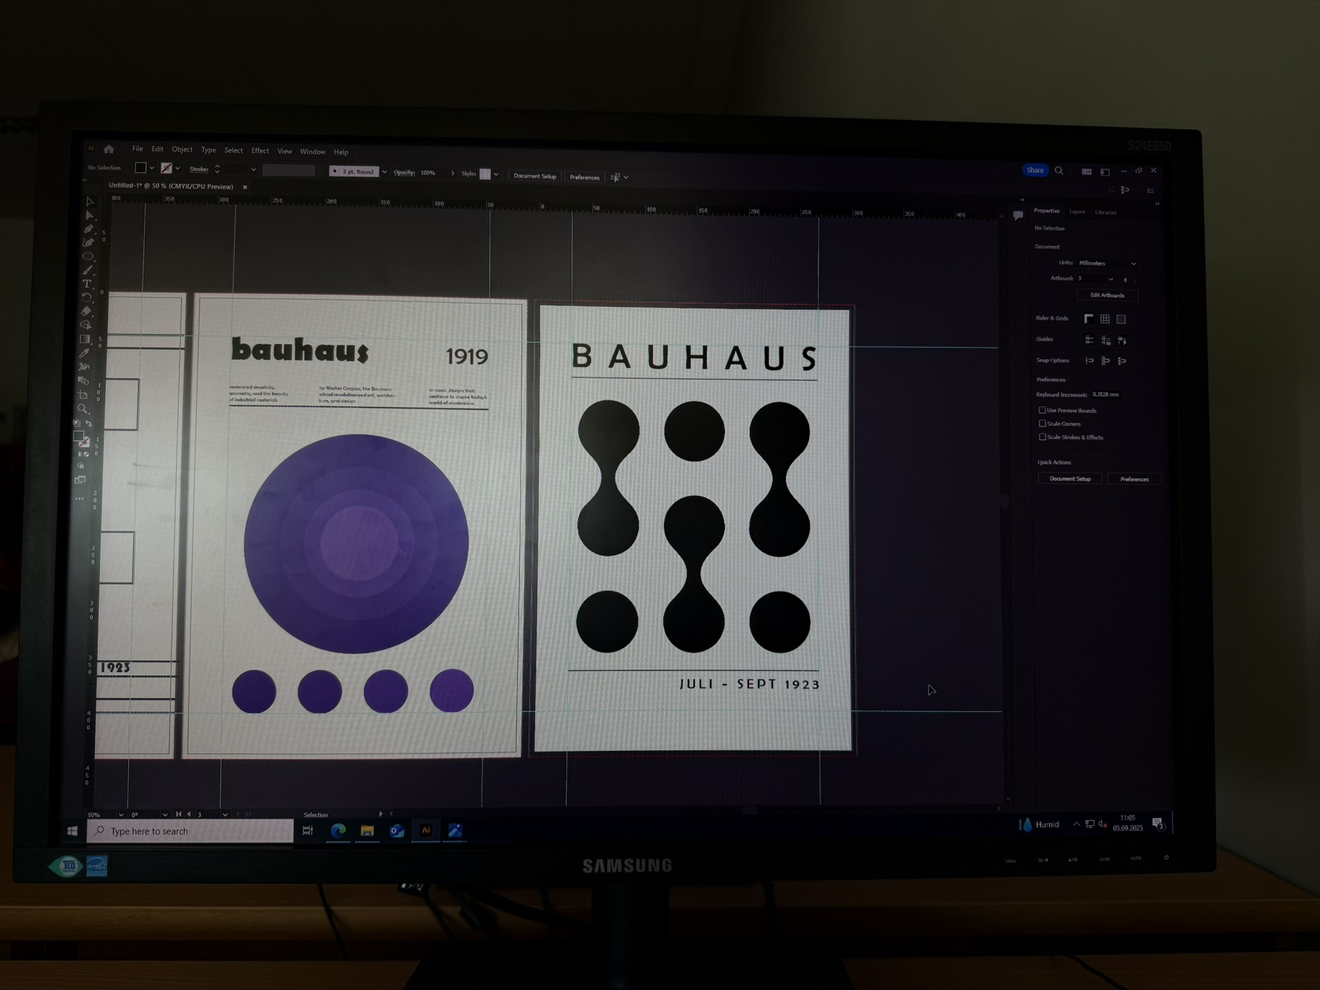Open the File menu
Image resolution: width=1320 pixels, height=990 pixels.
137,149
